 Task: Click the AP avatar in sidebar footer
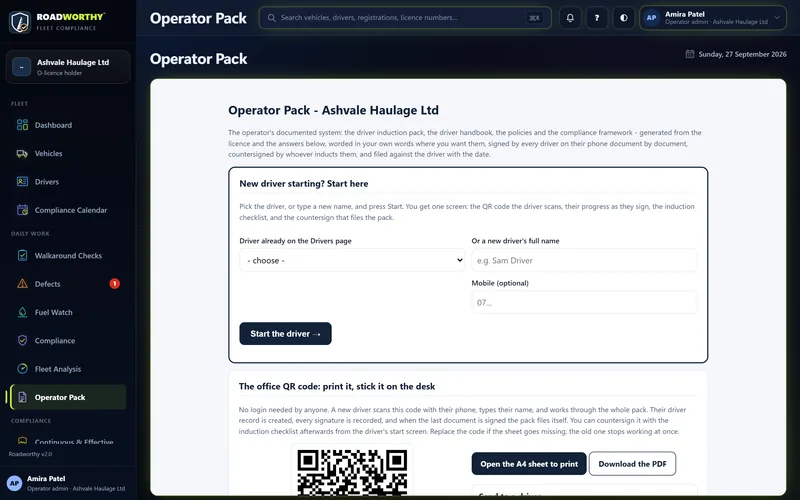pos(14,483)
